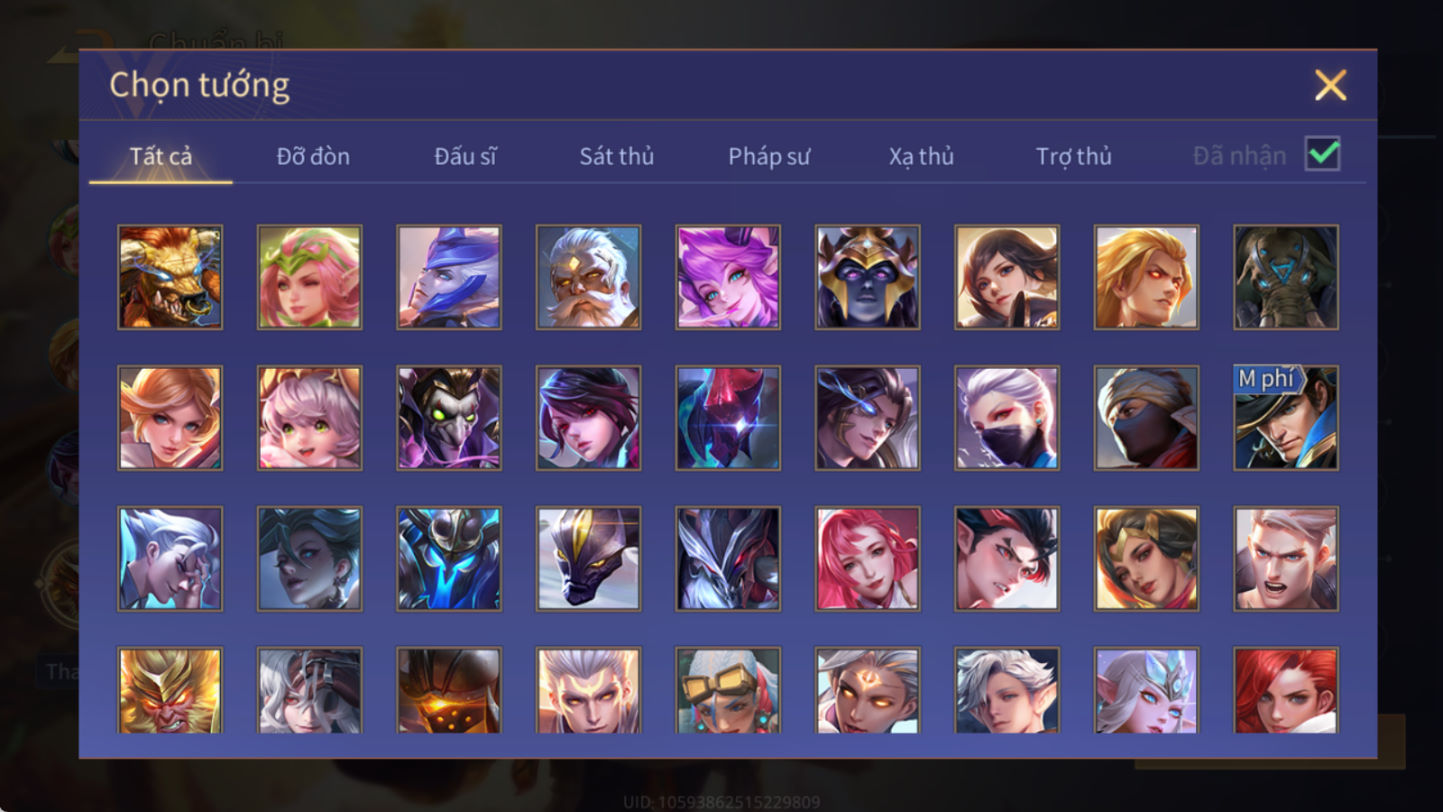
Task: Filter heroes by 'Sát thủ' tab
Action: point(617,156)
